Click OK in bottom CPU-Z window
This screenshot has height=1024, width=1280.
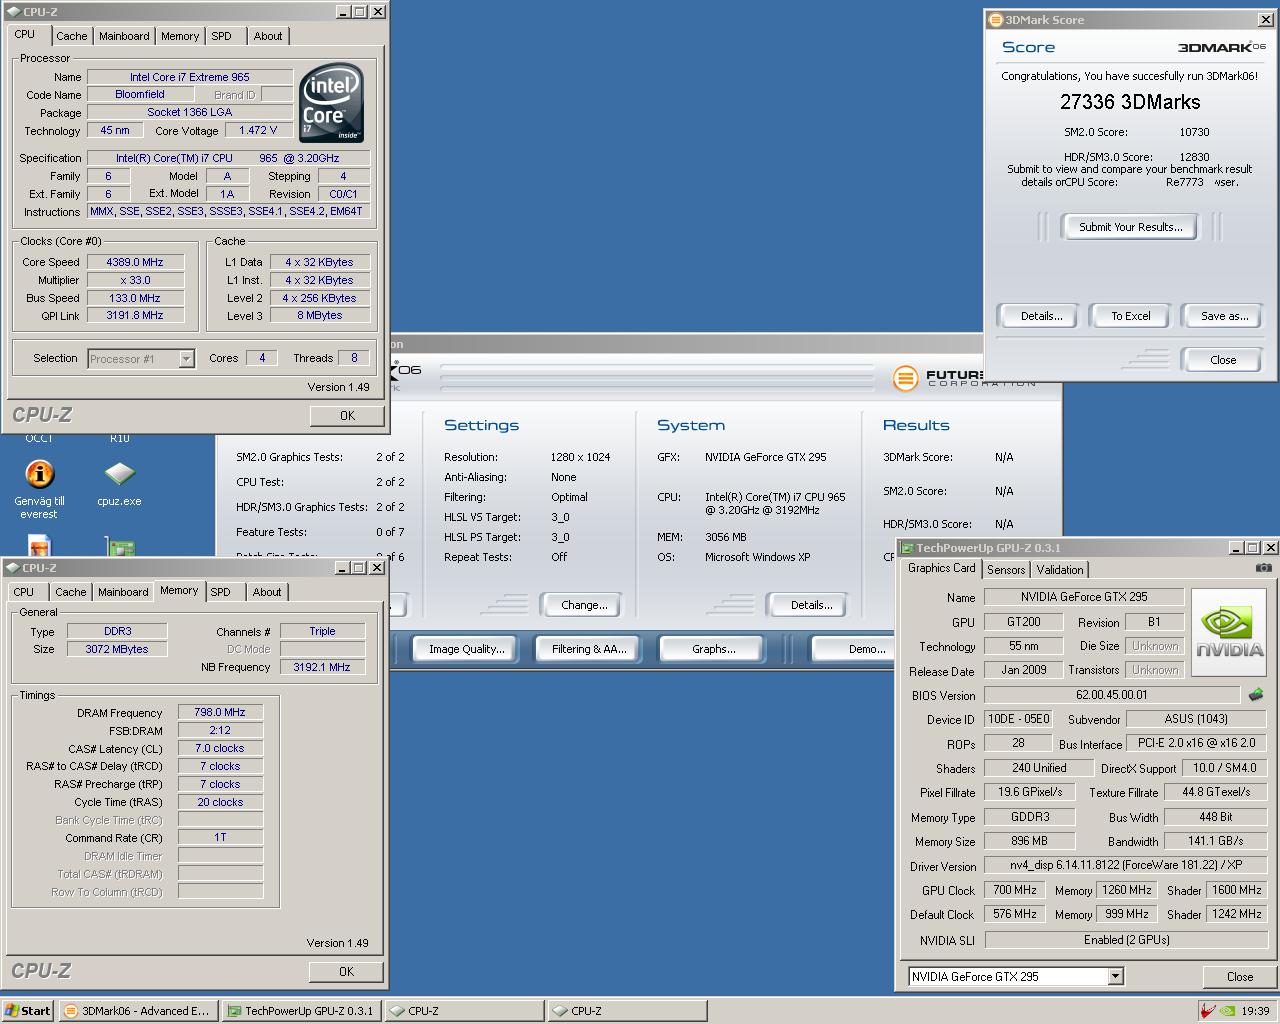tap(346, 972)
